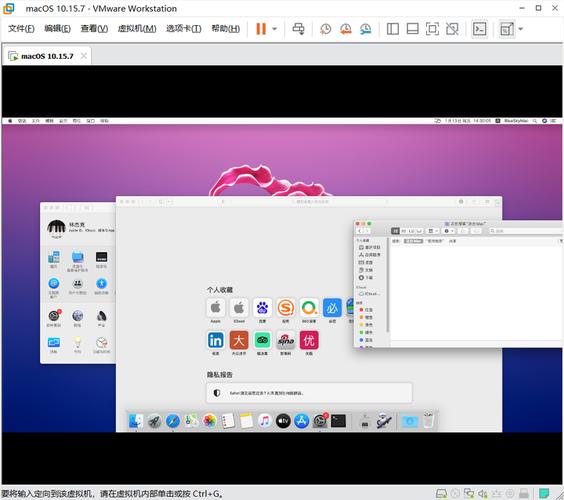Toggle the thumbnail bar panel icon
The image size is (564, 500).
[x=412, y=29]
